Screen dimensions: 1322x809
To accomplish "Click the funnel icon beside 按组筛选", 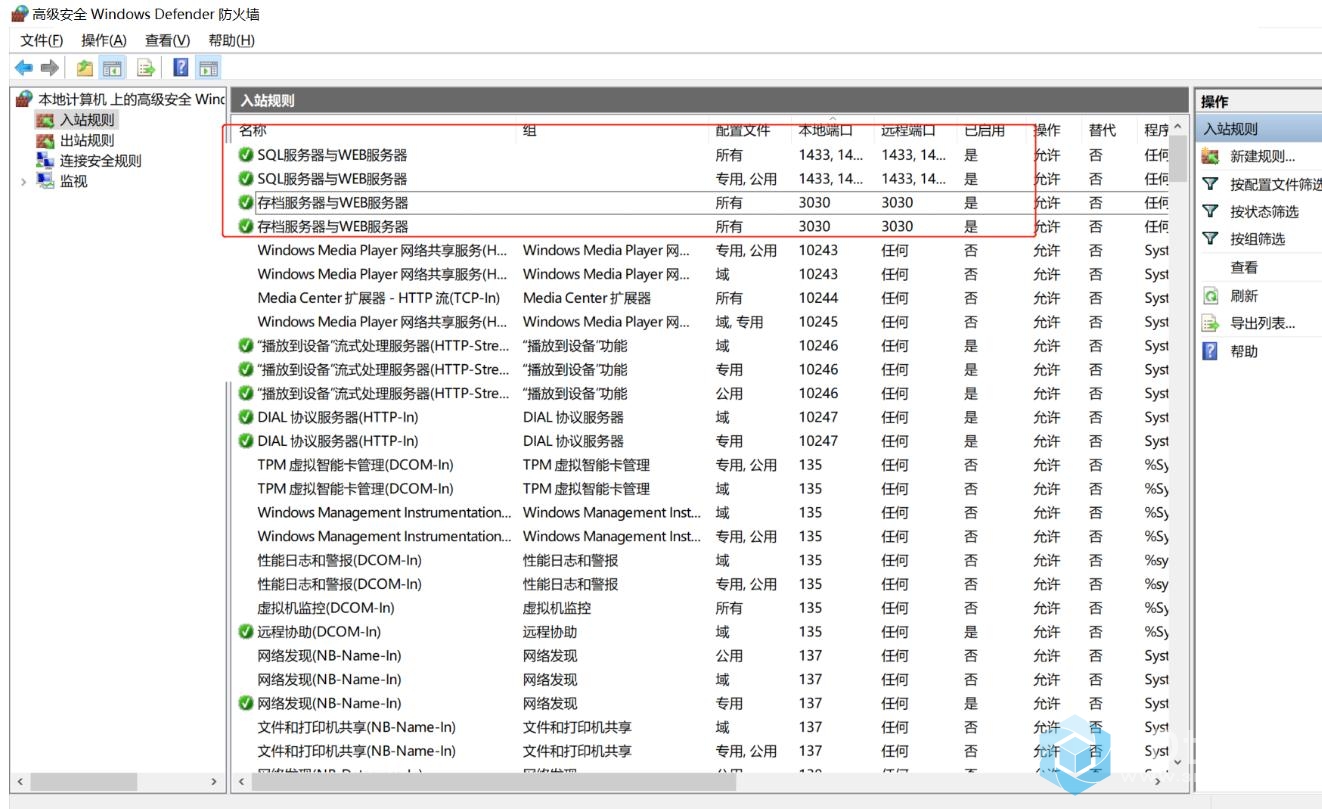I will (x=1210, y=239).
